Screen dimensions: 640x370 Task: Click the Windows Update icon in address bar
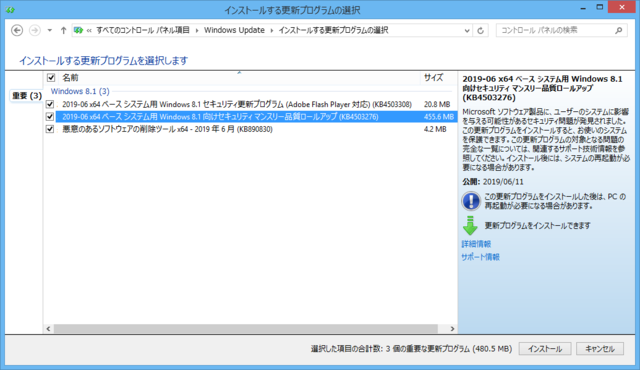(x=78, y=30)
